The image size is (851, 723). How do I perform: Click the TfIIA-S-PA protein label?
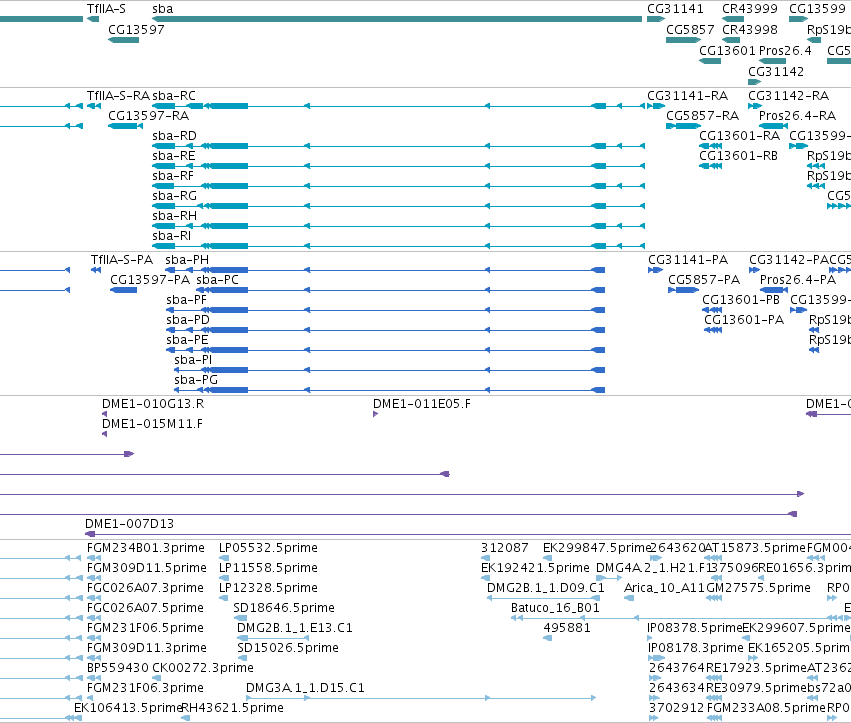click(122, 260)
